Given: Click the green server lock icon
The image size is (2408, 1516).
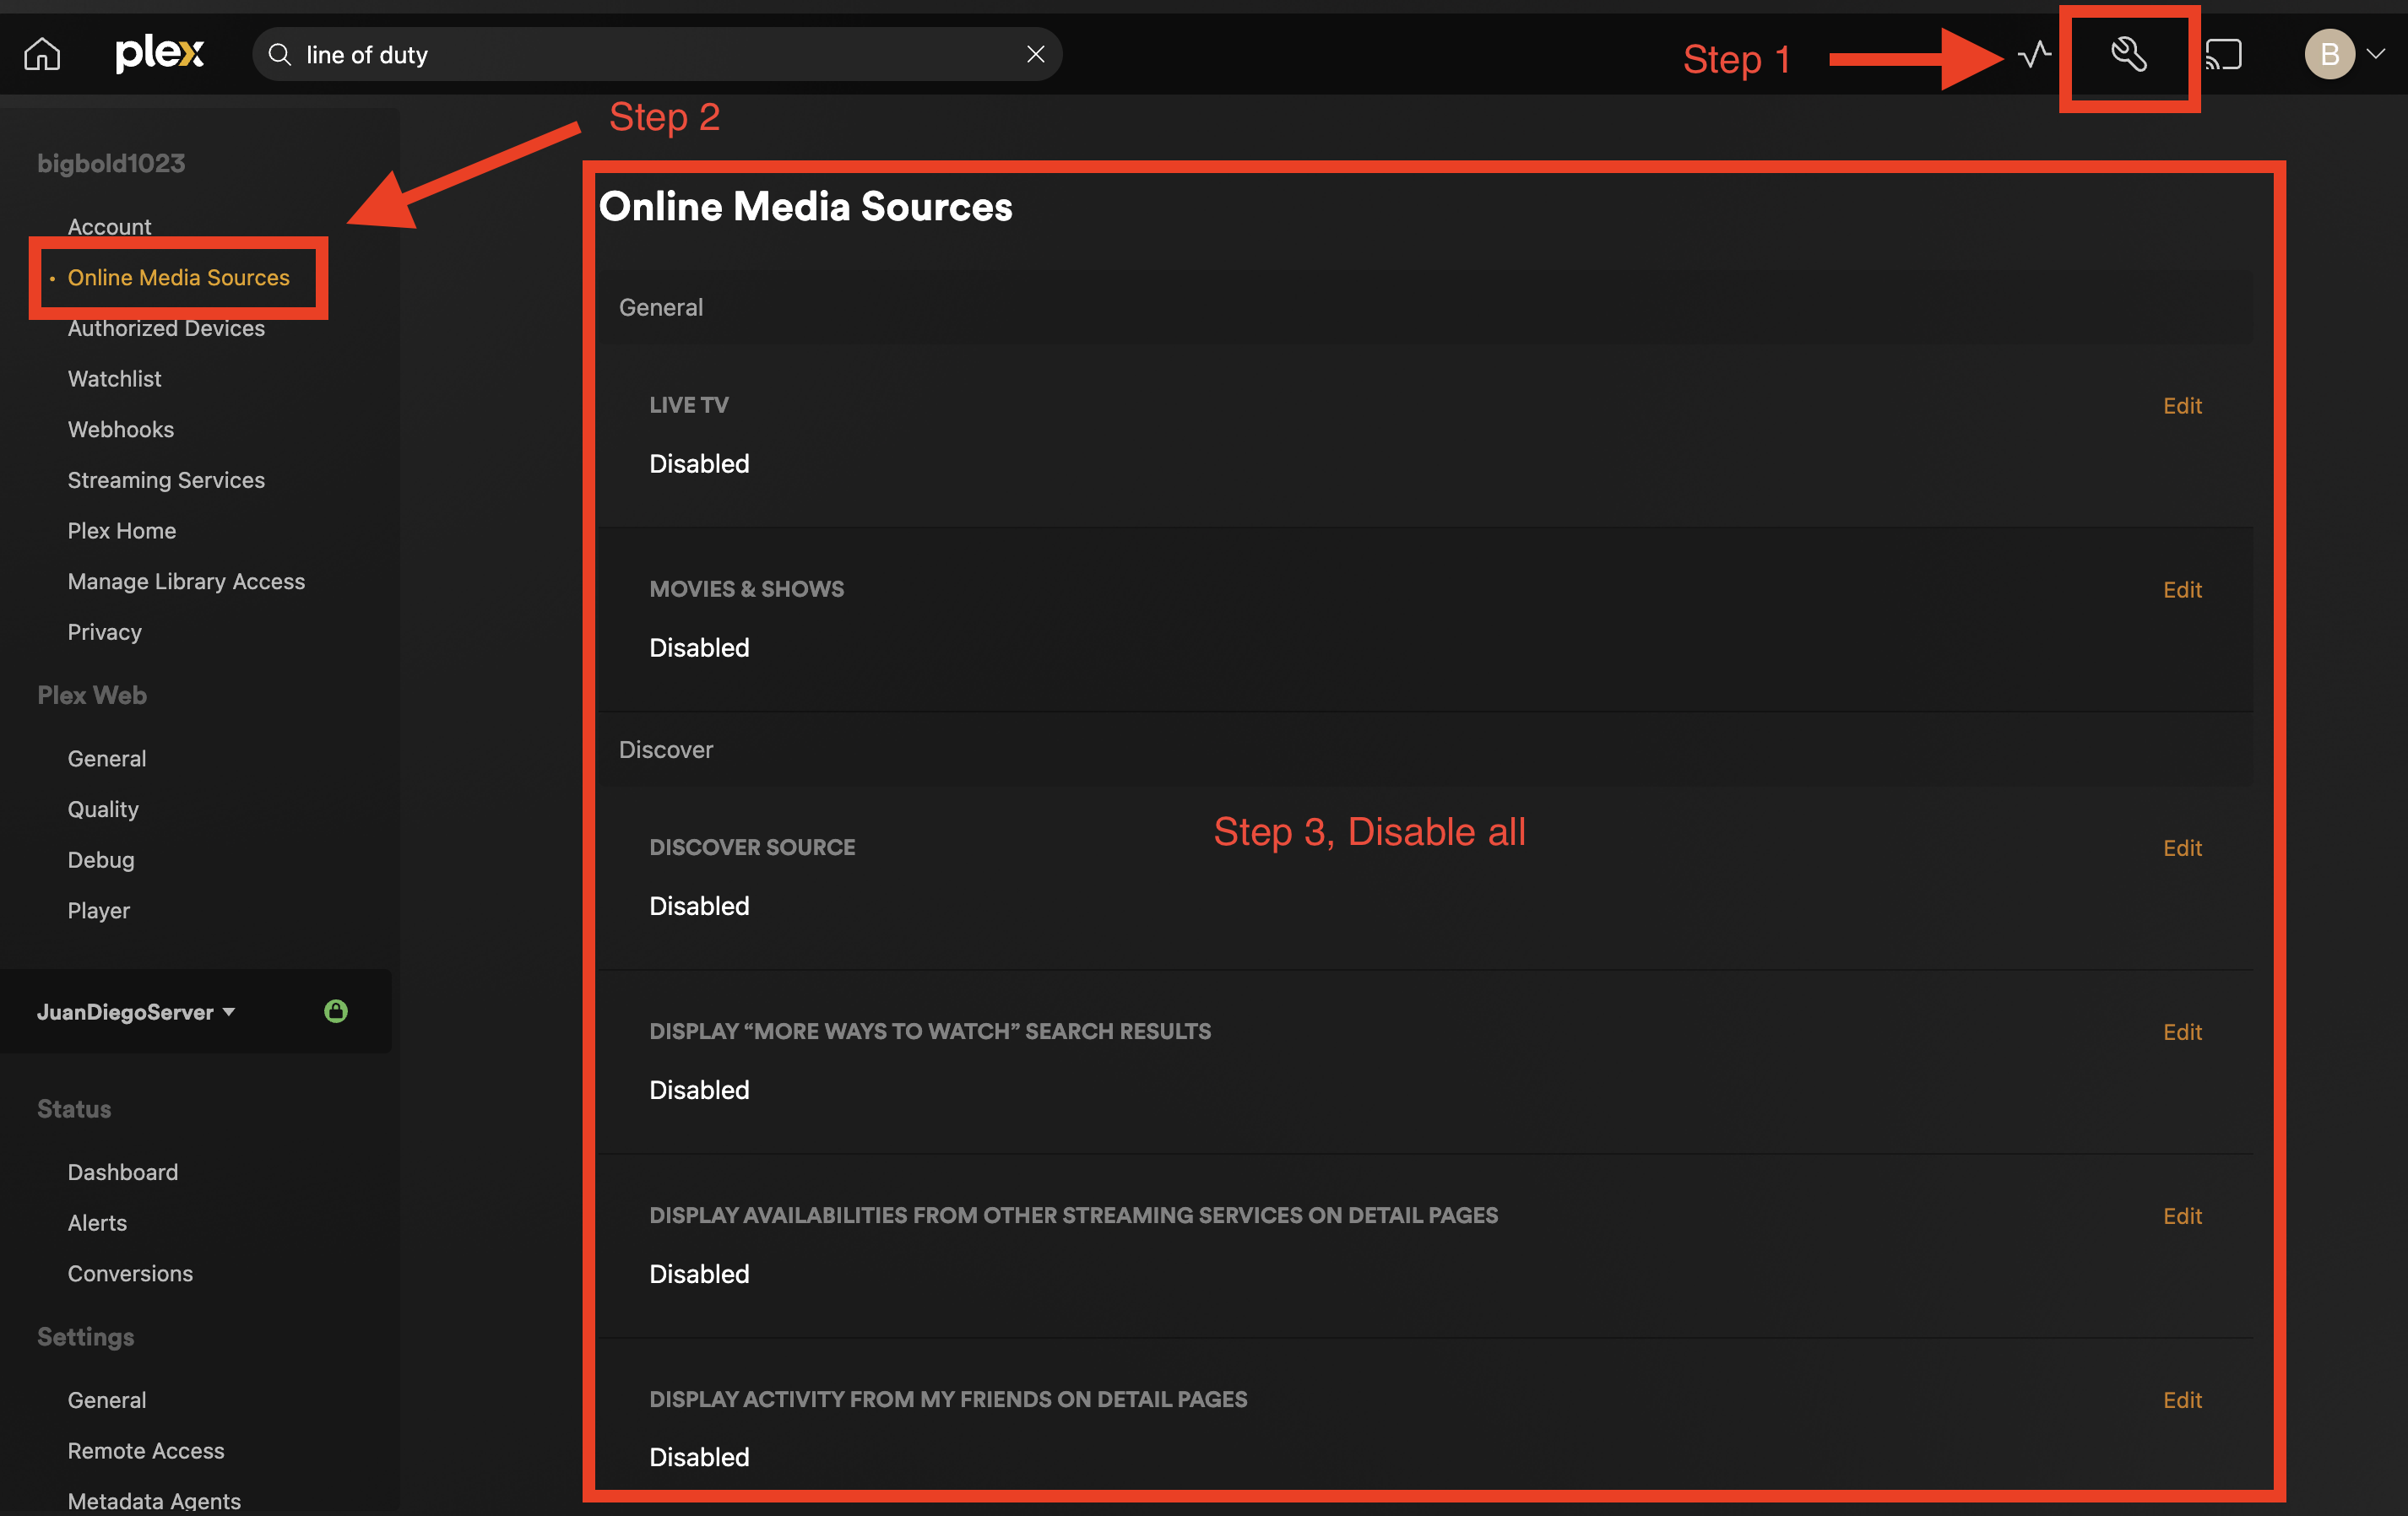Looking at the screenshot, I should click(336, 1011).
